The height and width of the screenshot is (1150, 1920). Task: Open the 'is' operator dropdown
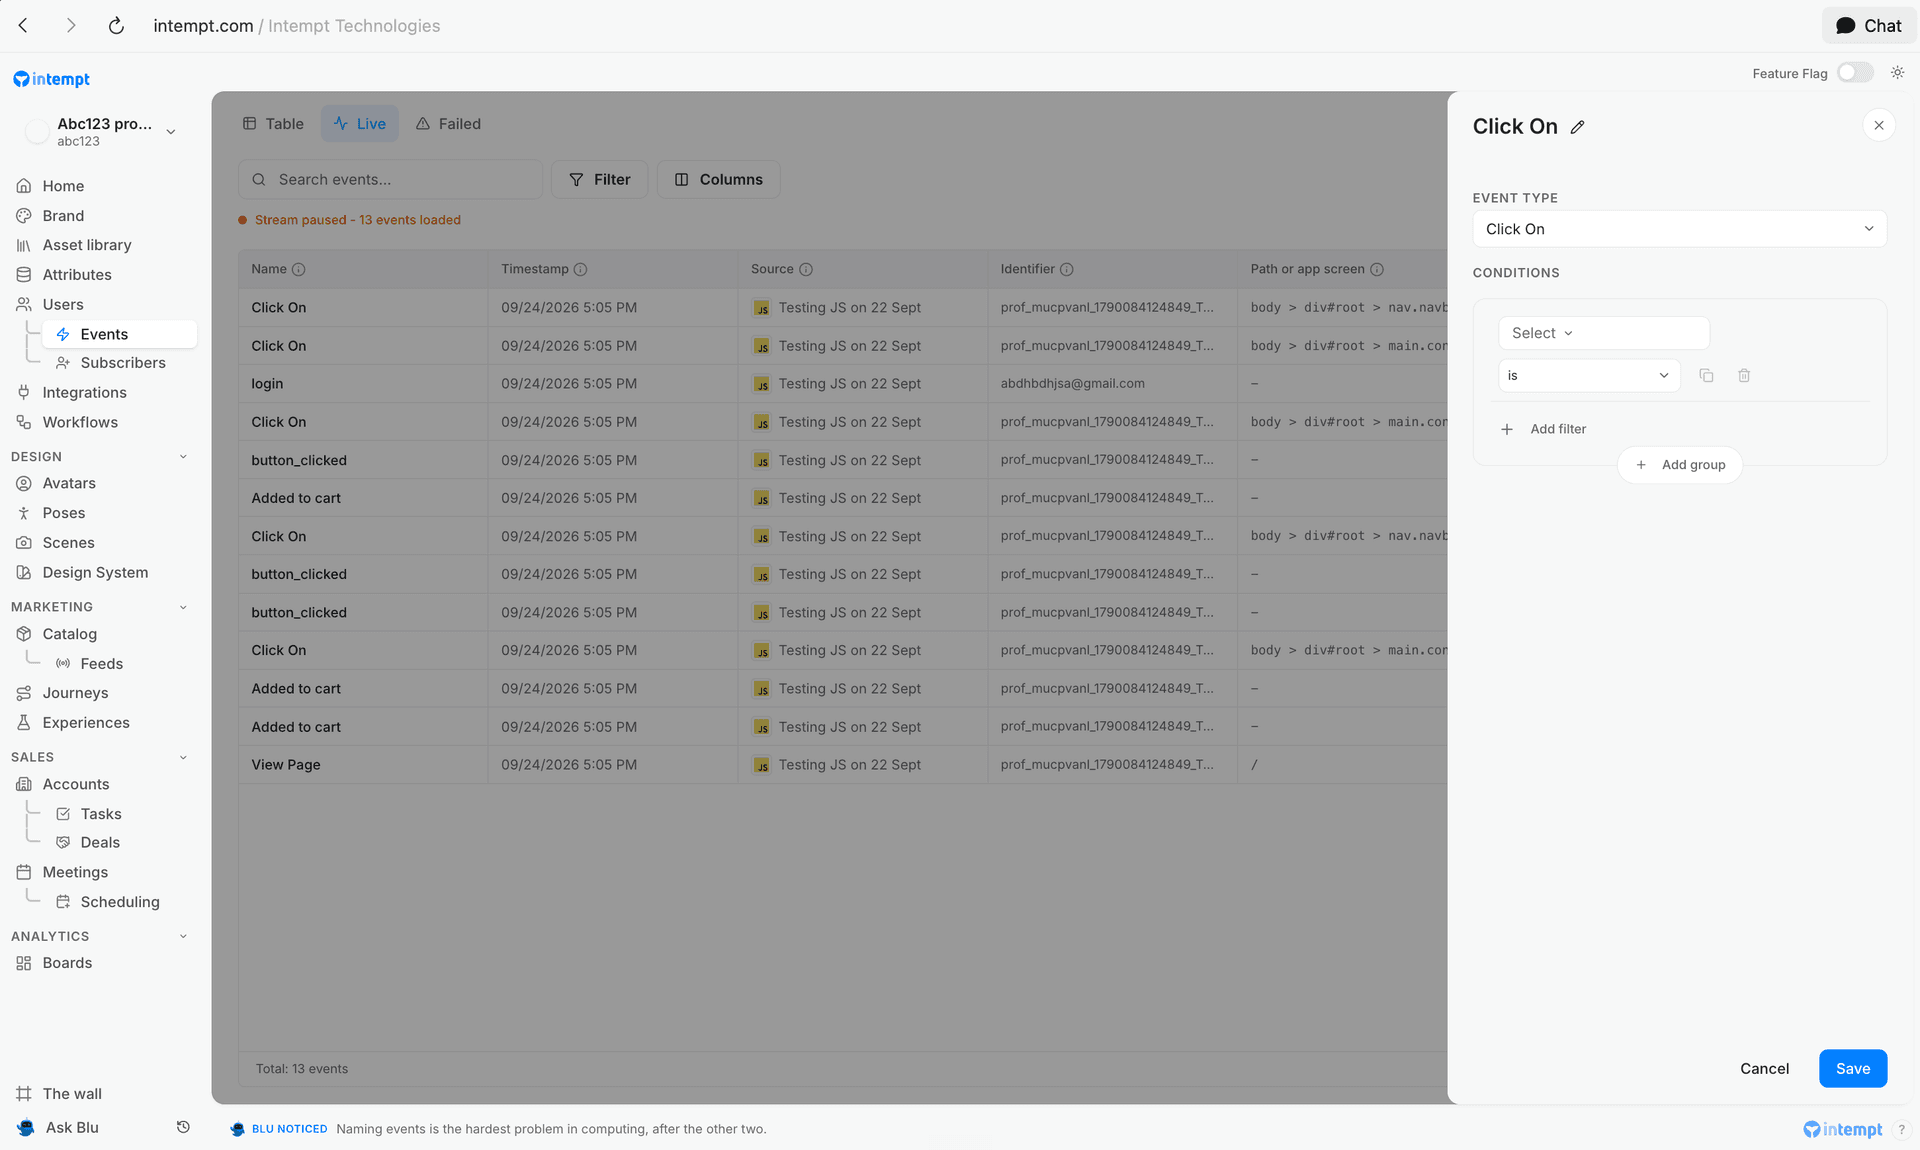1589,376
